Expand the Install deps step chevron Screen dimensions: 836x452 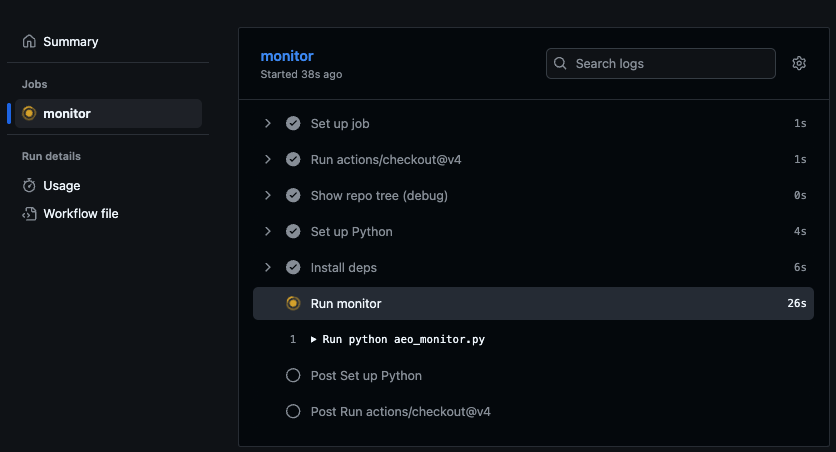(x=268, y=268)
